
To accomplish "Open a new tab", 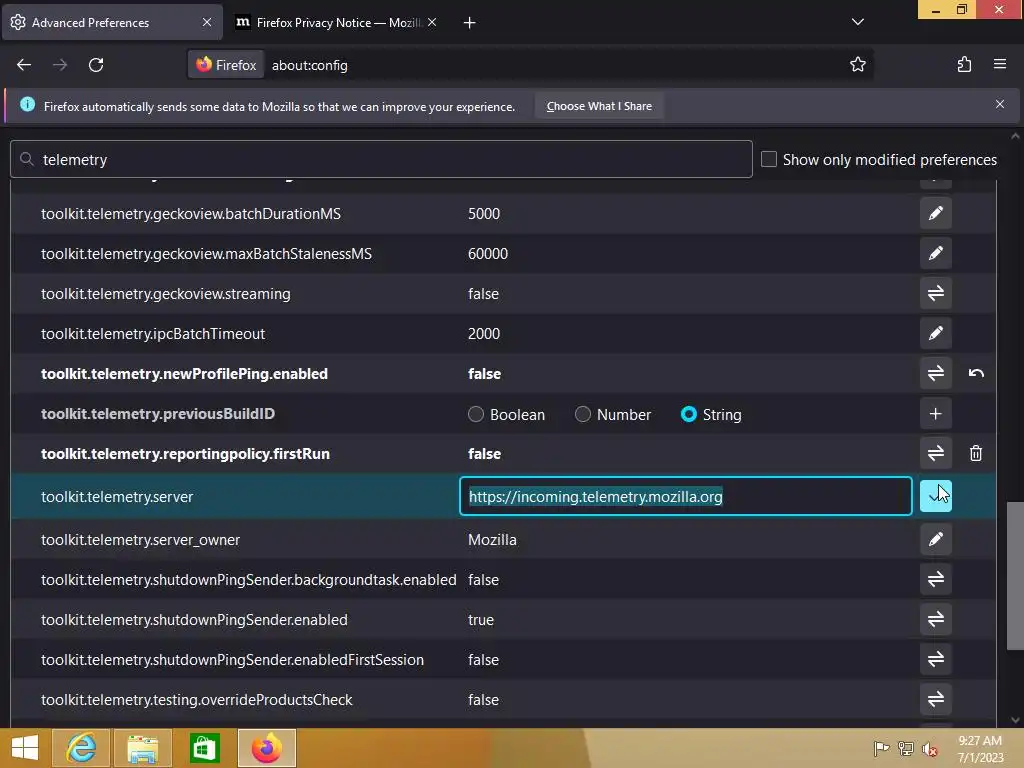I will pos(469,23).
